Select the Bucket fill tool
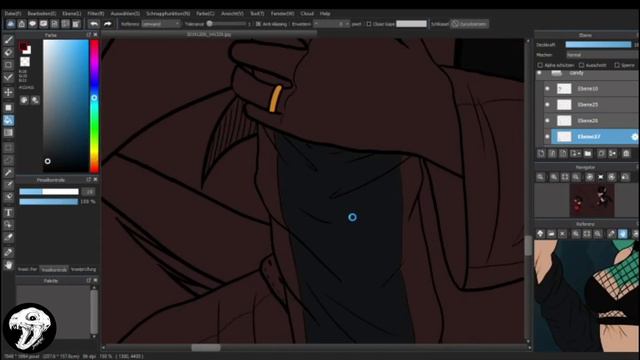The image size is (640, 360). click(x=8, y=120)
